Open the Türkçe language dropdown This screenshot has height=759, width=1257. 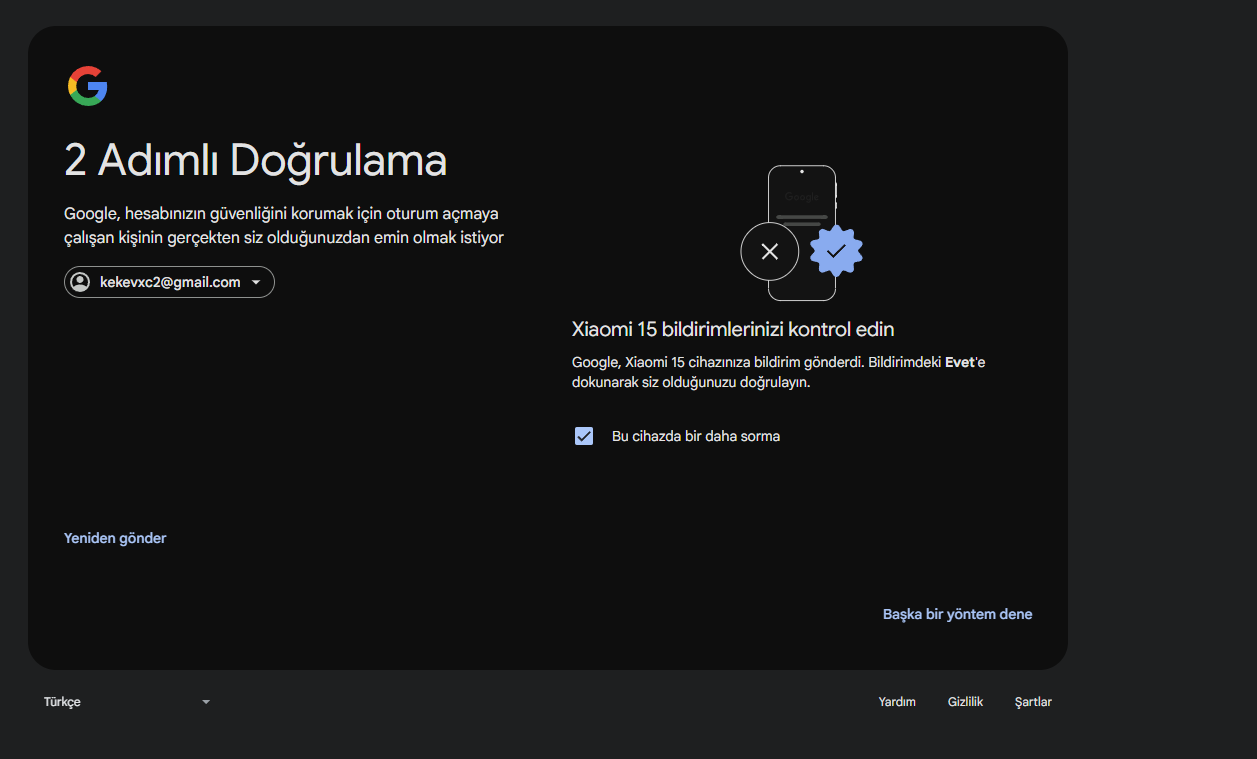127,702
